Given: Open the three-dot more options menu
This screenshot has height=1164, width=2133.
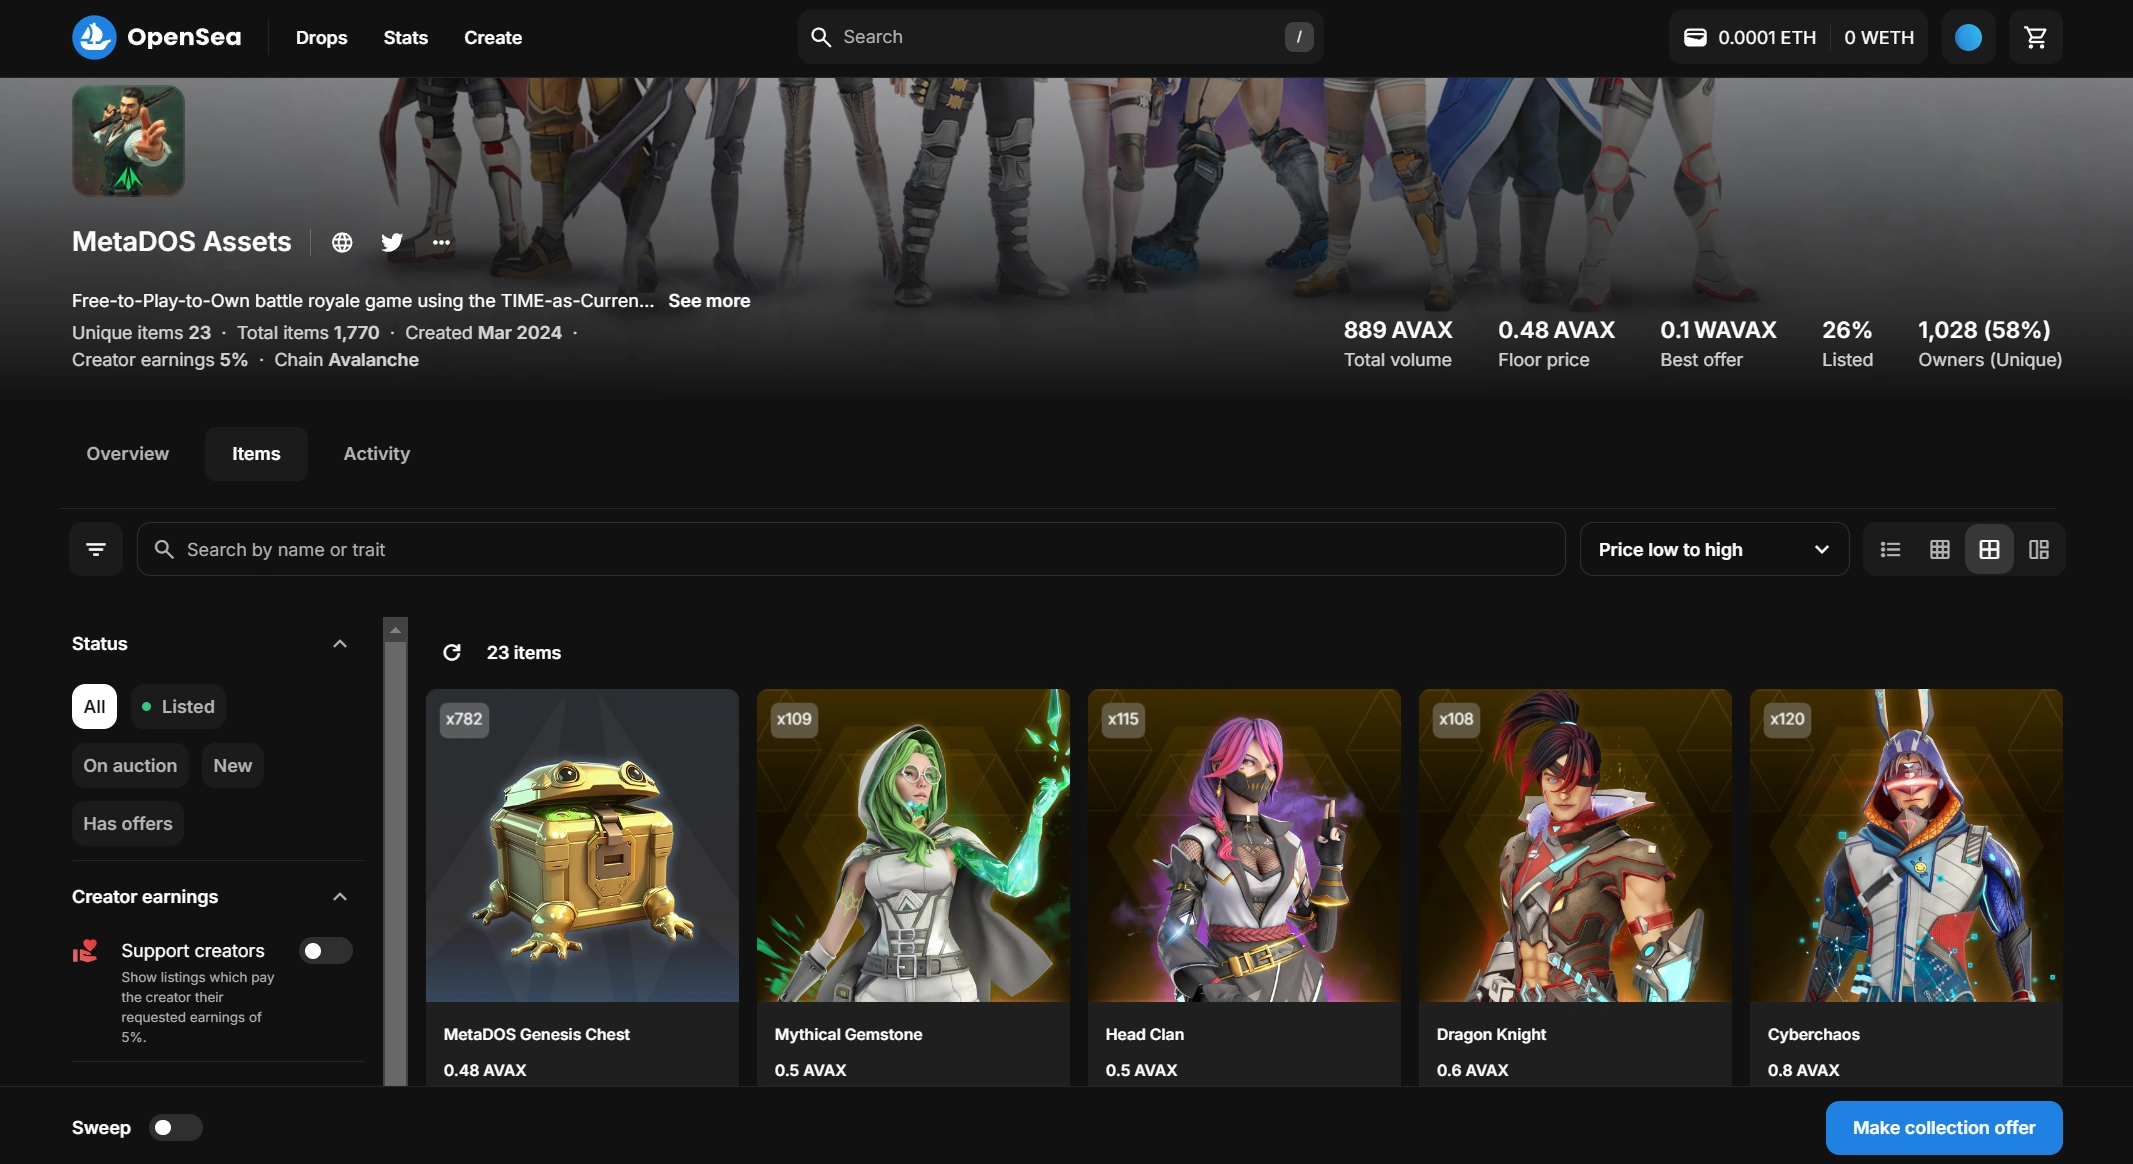Looking at the screenshot, I should tap(441, 242).
